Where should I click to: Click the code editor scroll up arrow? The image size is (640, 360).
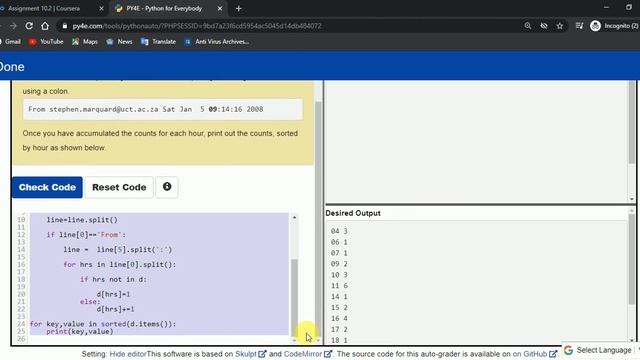(x=294, y=218)
